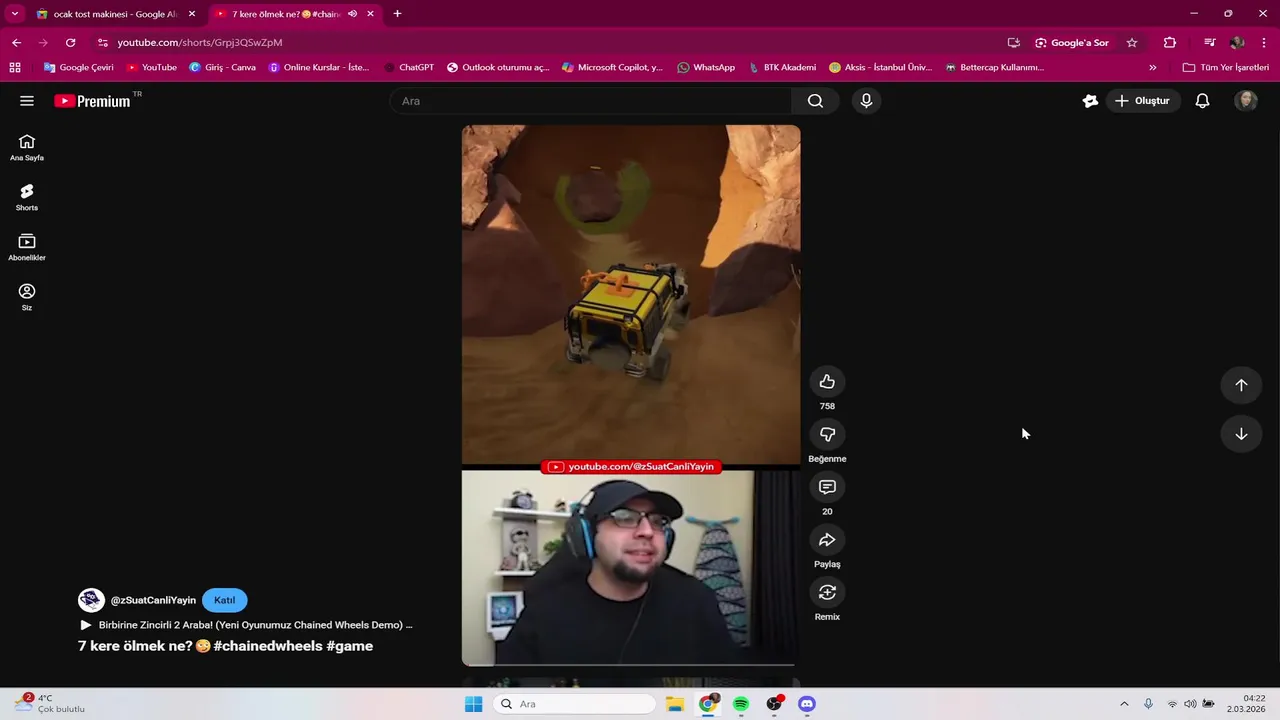Bookmark this page with star icon
1280x720 pixels.
tap(1132, 43)
